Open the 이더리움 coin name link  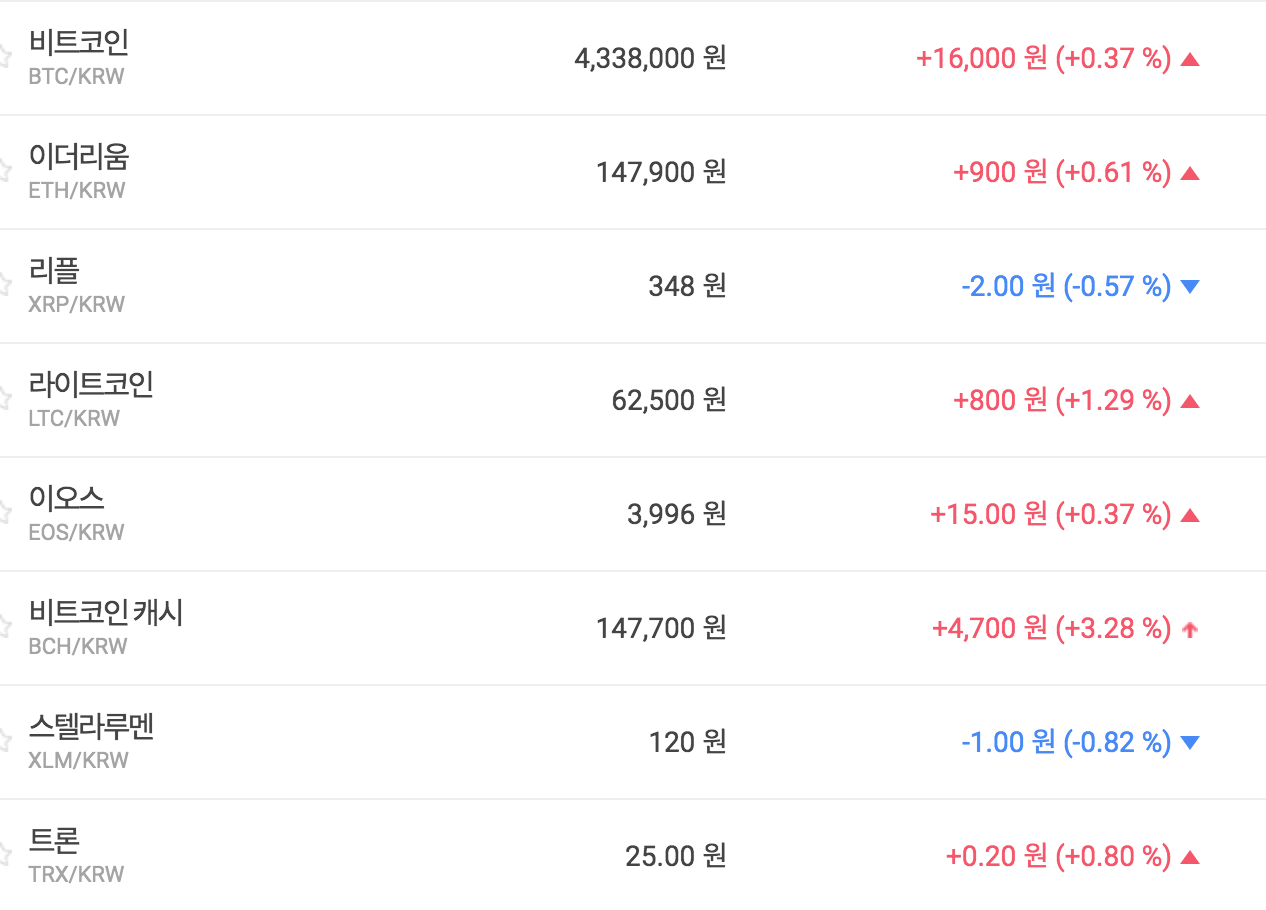coord(79,157)
